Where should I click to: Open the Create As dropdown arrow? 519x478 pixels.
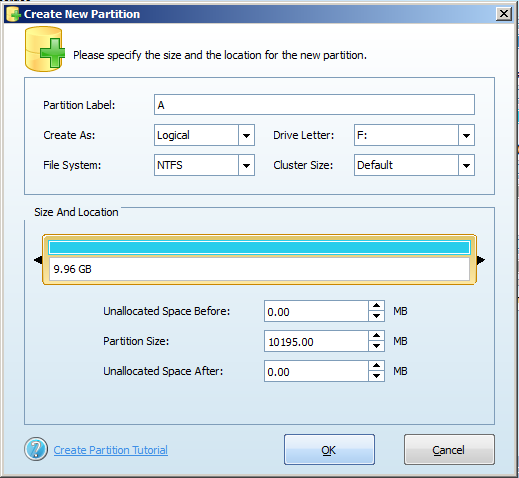coord(246,135)
